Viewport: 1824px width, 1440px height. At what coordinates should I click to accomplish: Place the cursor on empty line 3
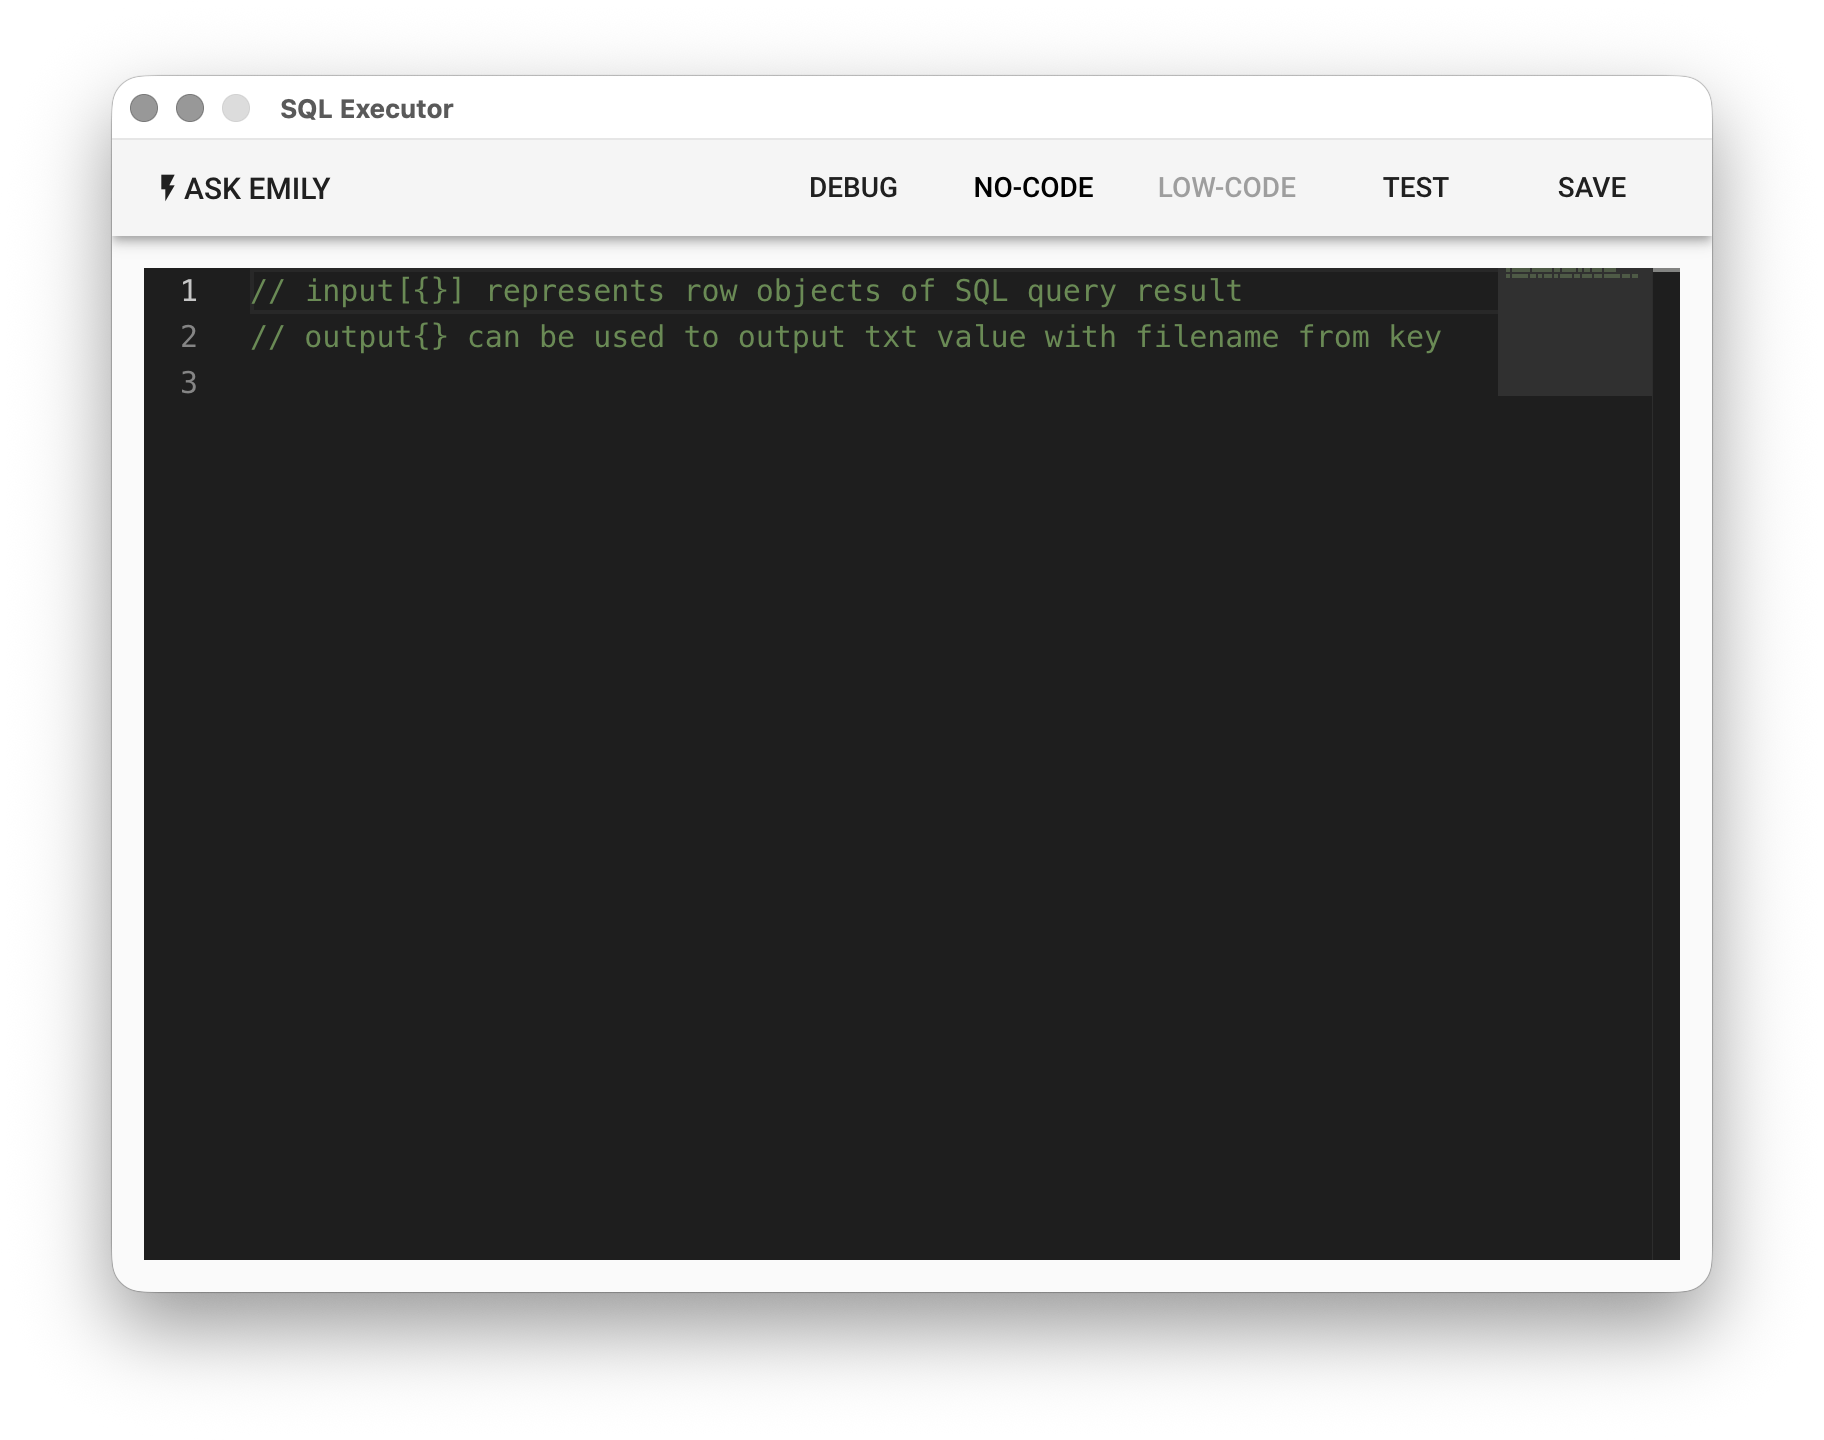[700, 383]
